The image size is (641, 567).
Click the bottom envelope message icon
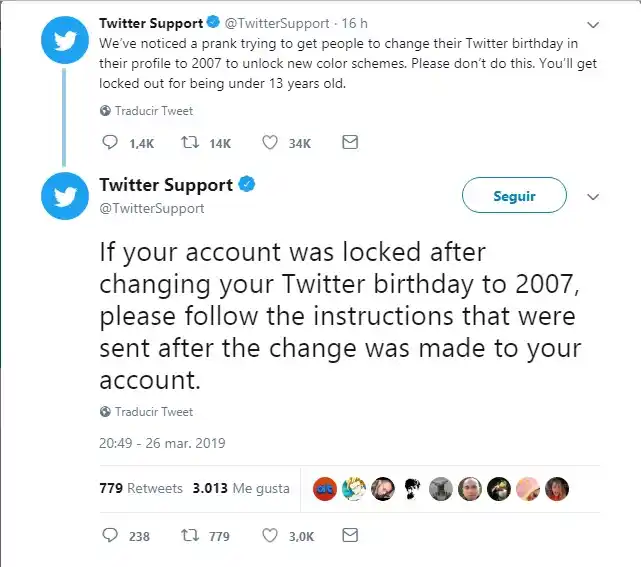click(x=349, y=536)
